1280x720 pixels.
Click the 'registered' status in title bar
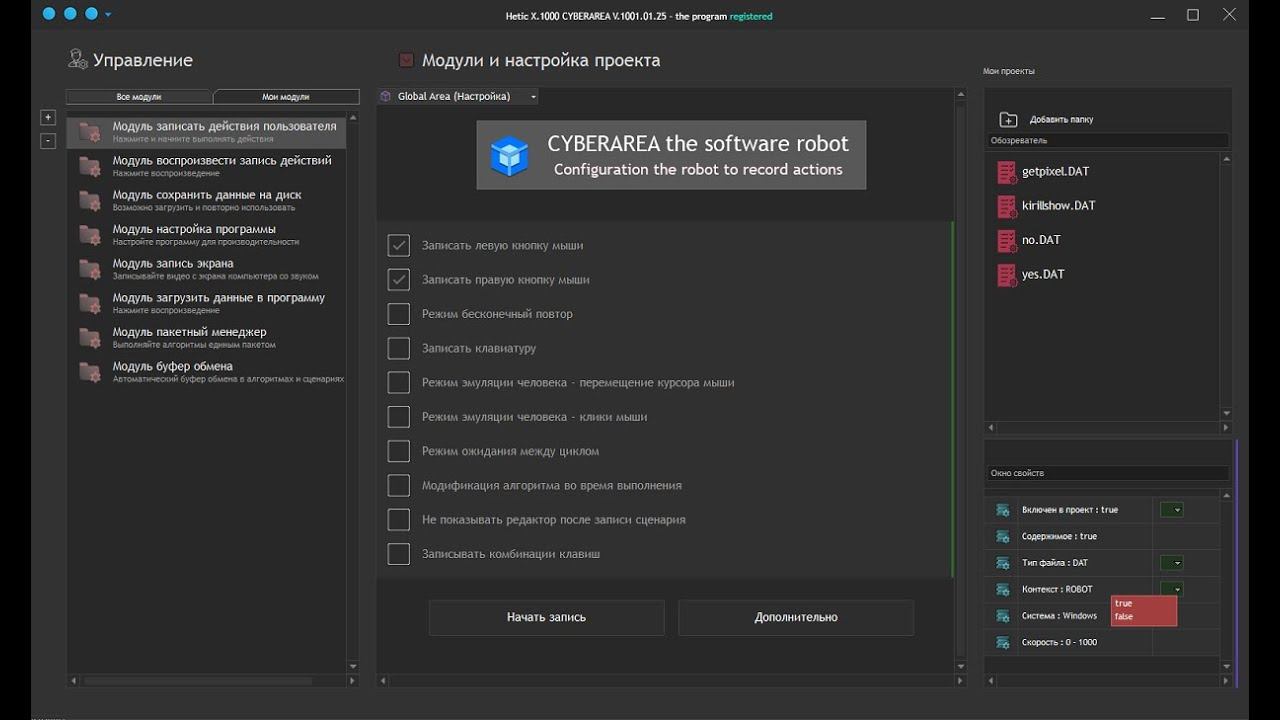tap(751, 16)
